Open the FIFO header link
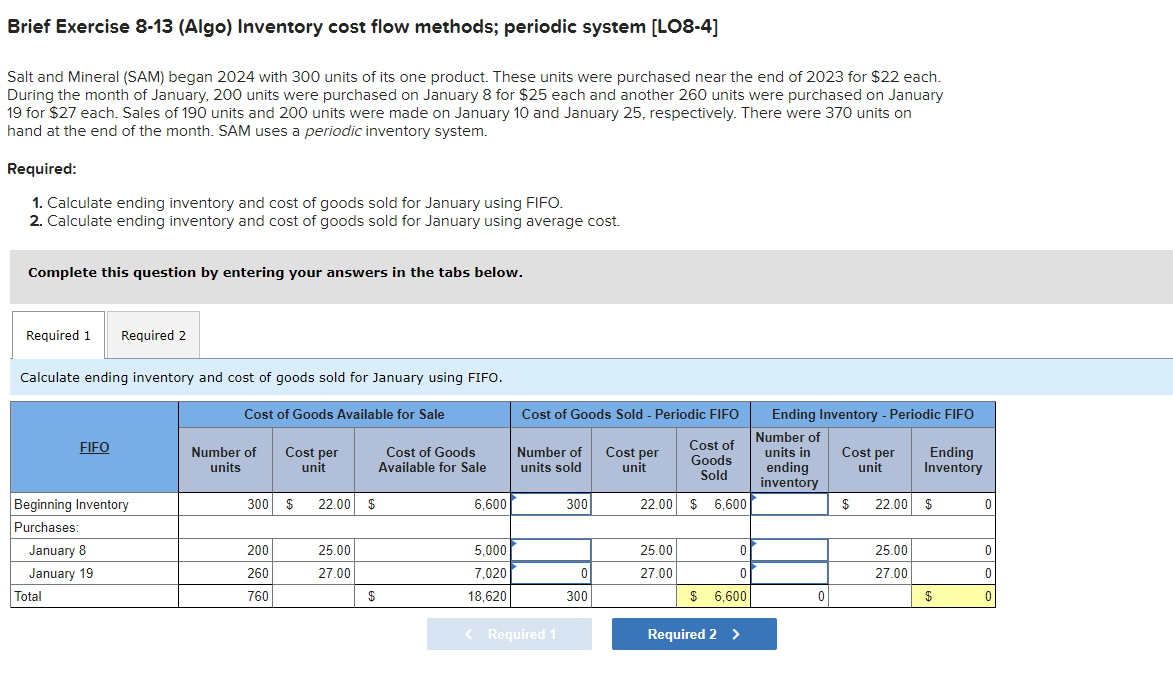1173x673 pixels. click(x=93, y=447)
